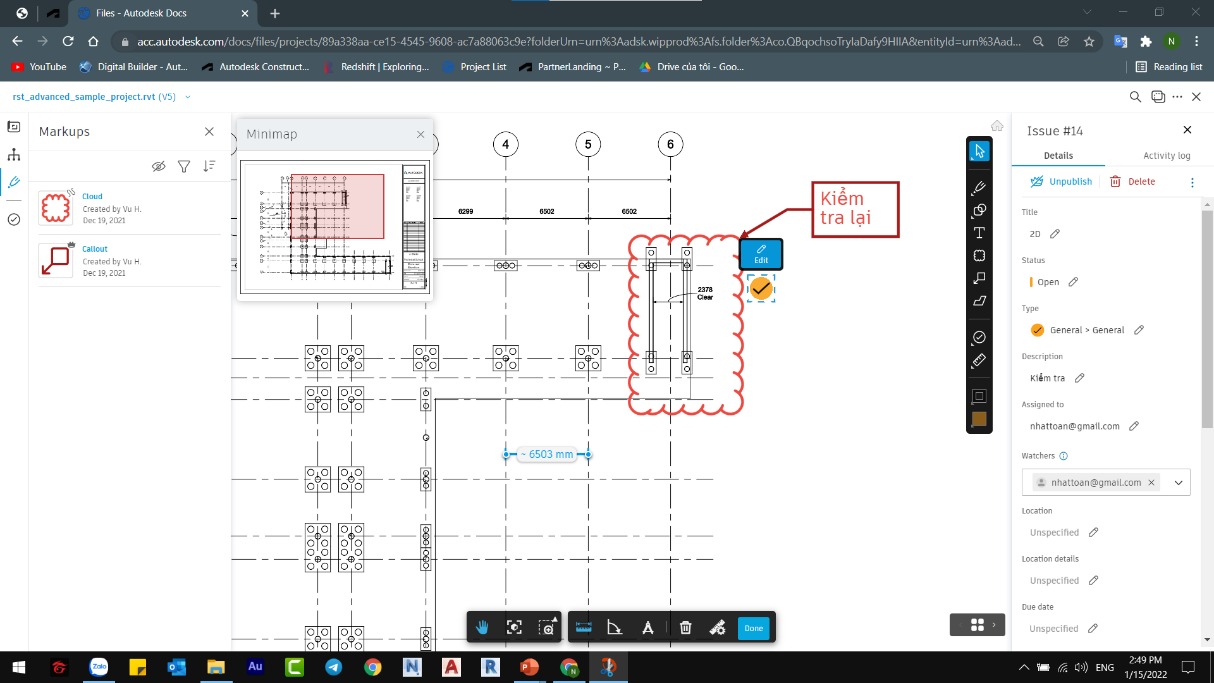
Task: Edit the Description pencil
Action: [1079, 378]
